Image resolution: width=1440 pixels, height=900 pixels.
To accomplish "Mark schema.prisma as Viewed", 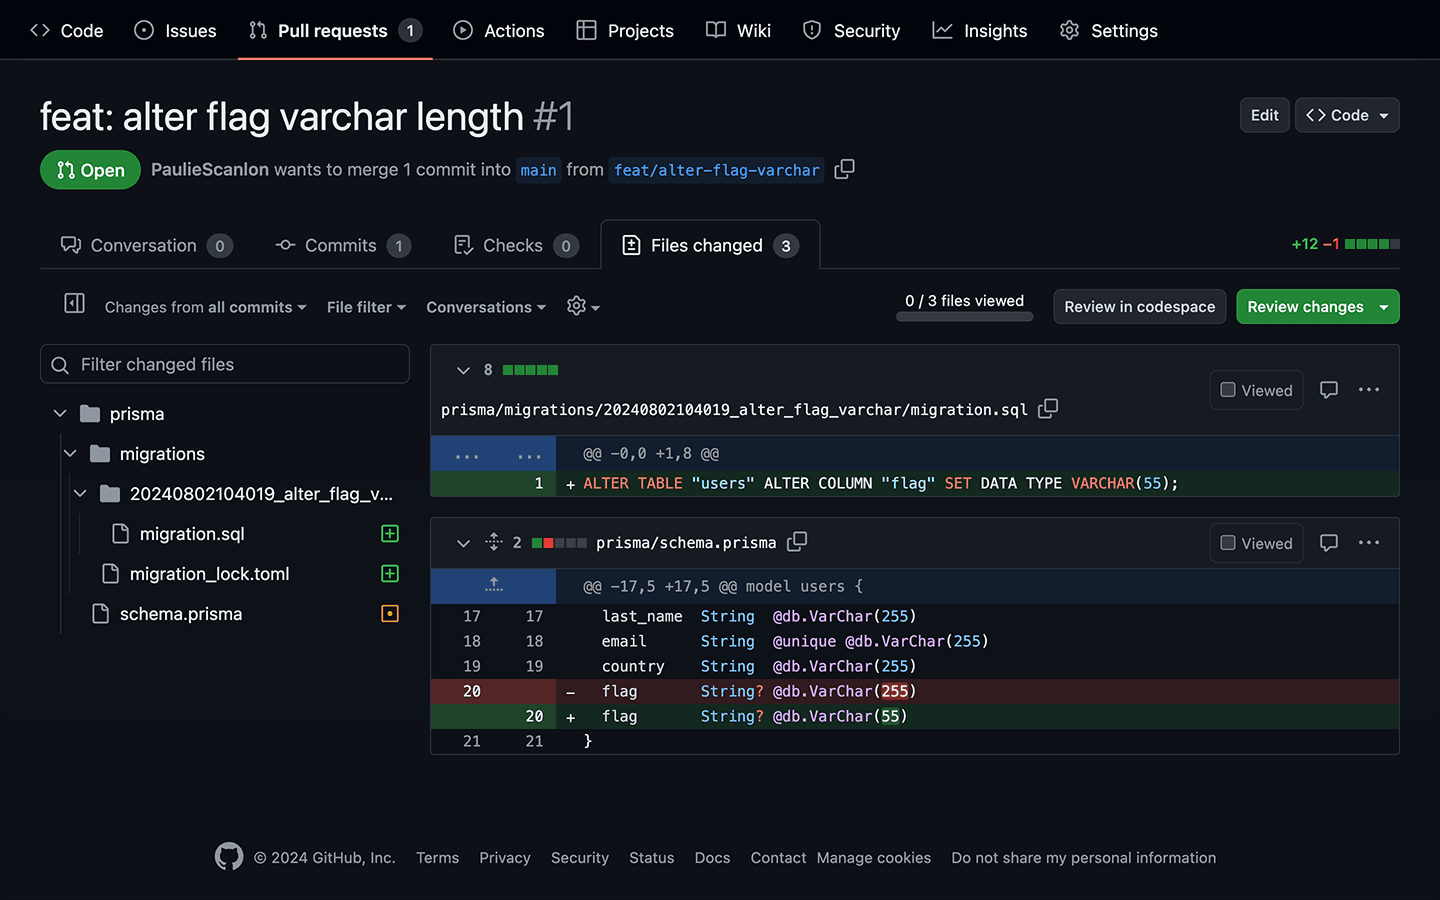I will click(1256, 543).
